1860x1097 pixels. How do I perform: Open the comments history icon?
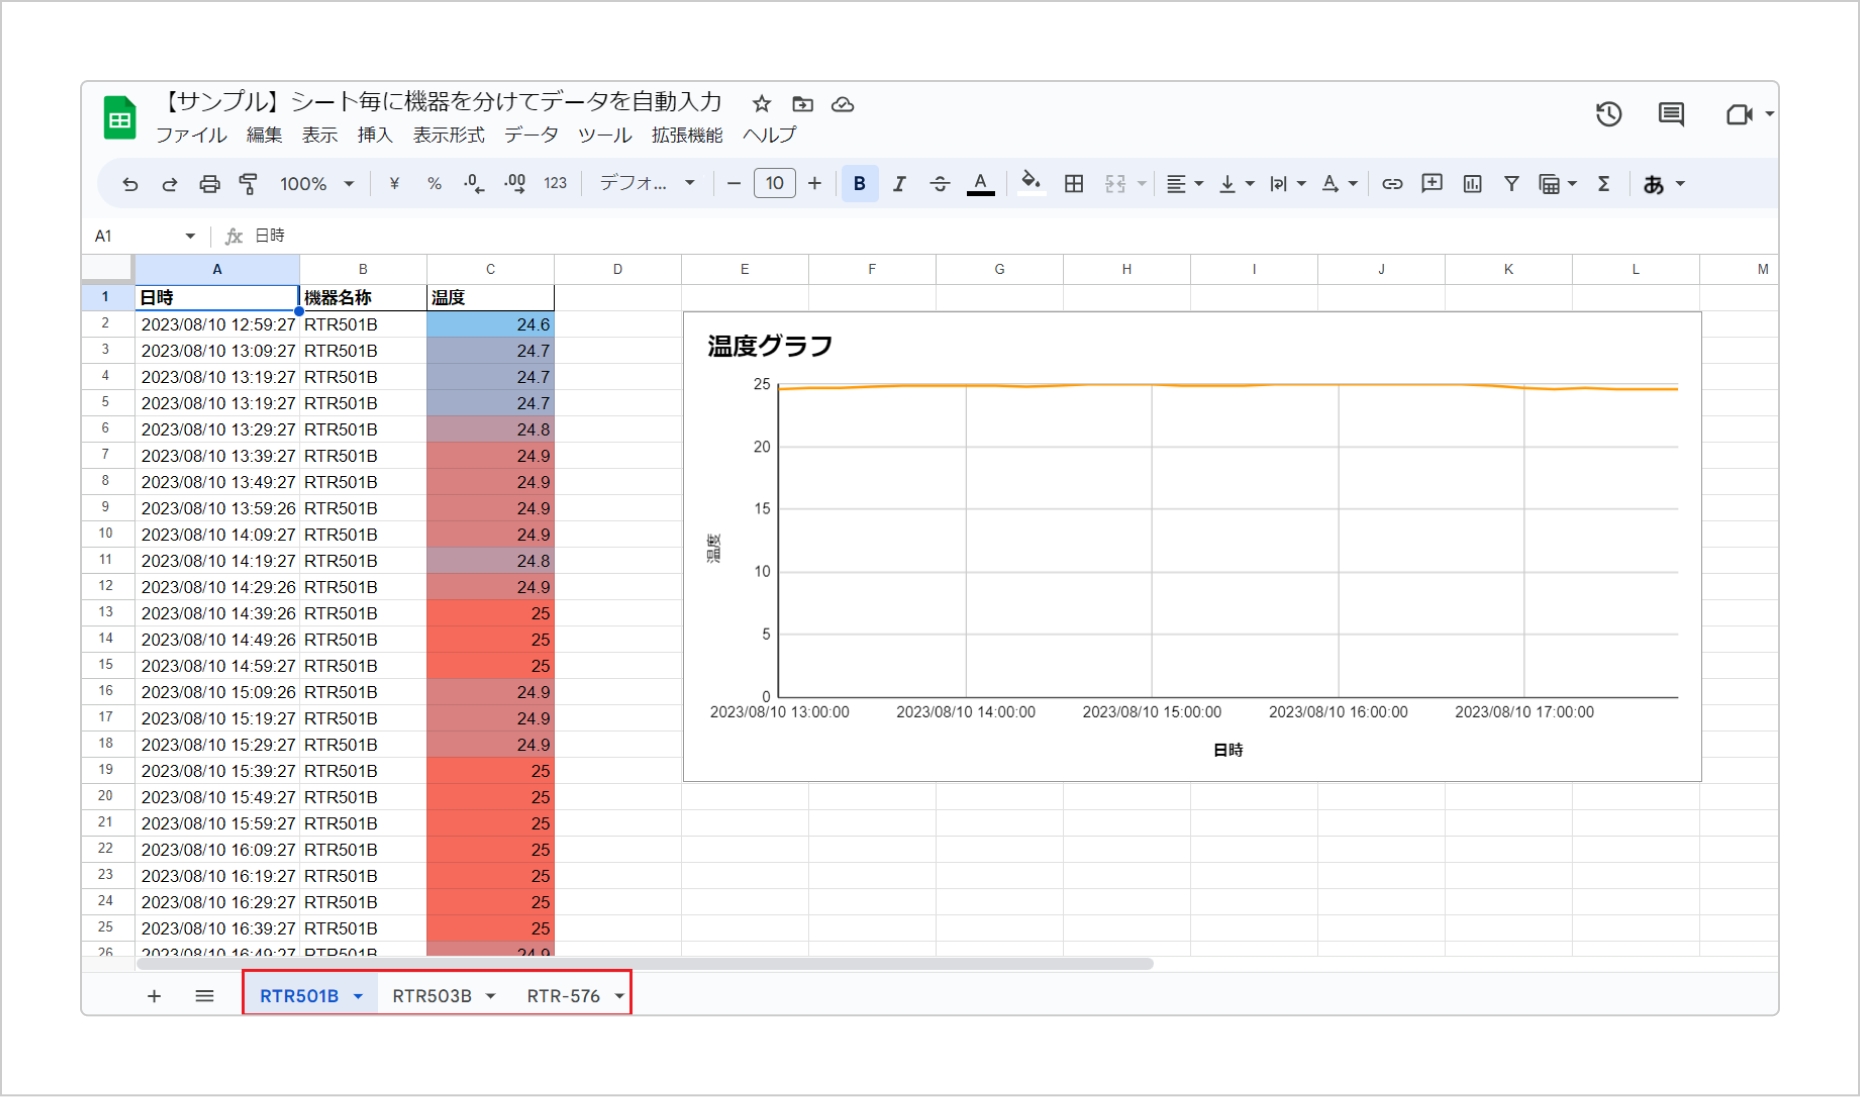click(1671, 114)
